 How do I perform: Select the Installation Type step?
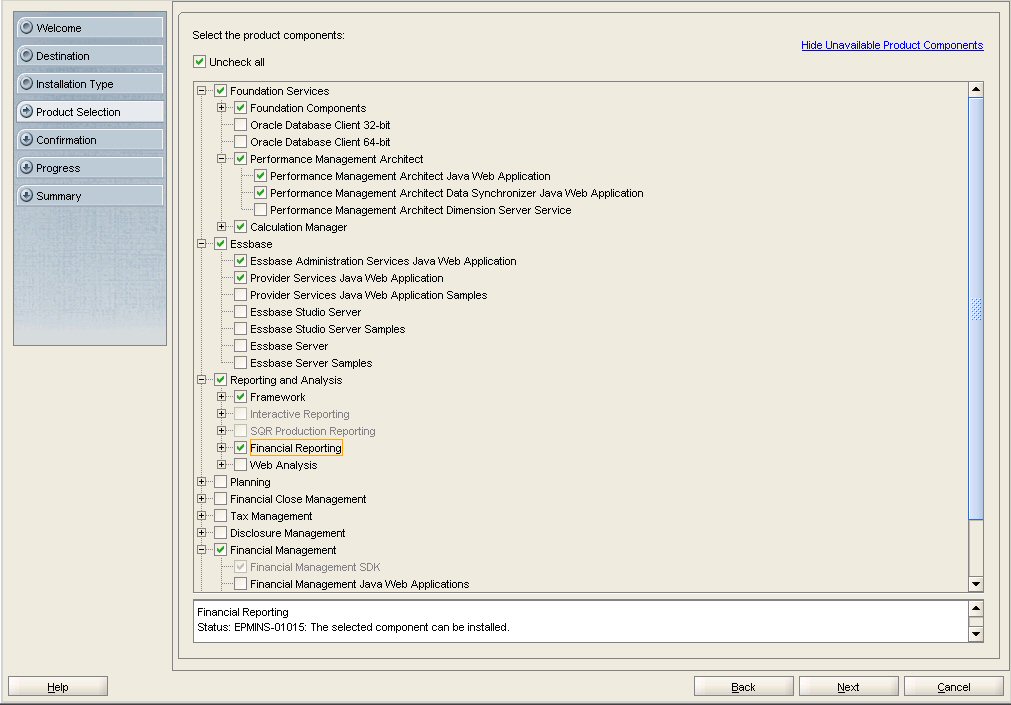(x=90, y=84)
